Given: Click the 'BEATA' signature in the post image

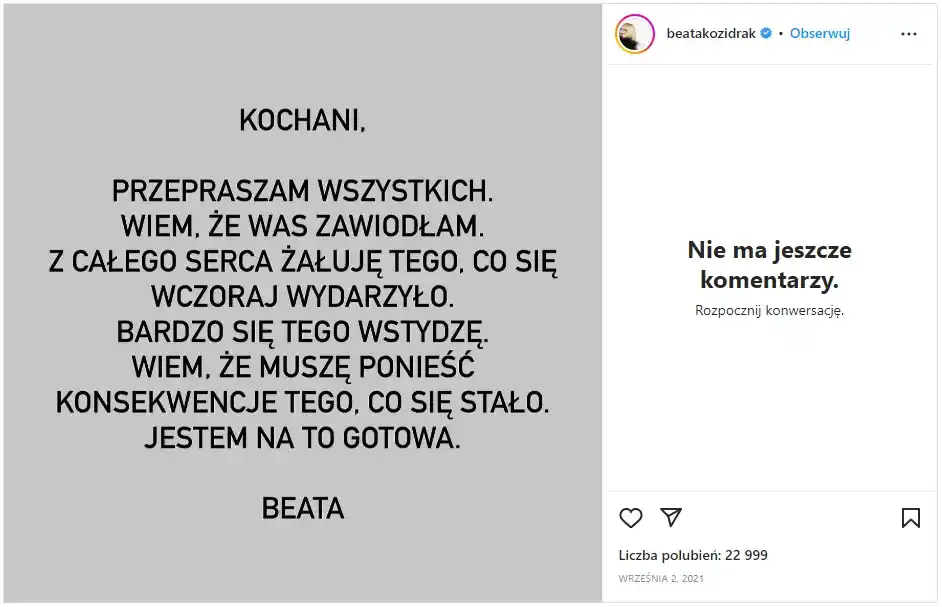Looking at the screenshot, I should (302, 508).
